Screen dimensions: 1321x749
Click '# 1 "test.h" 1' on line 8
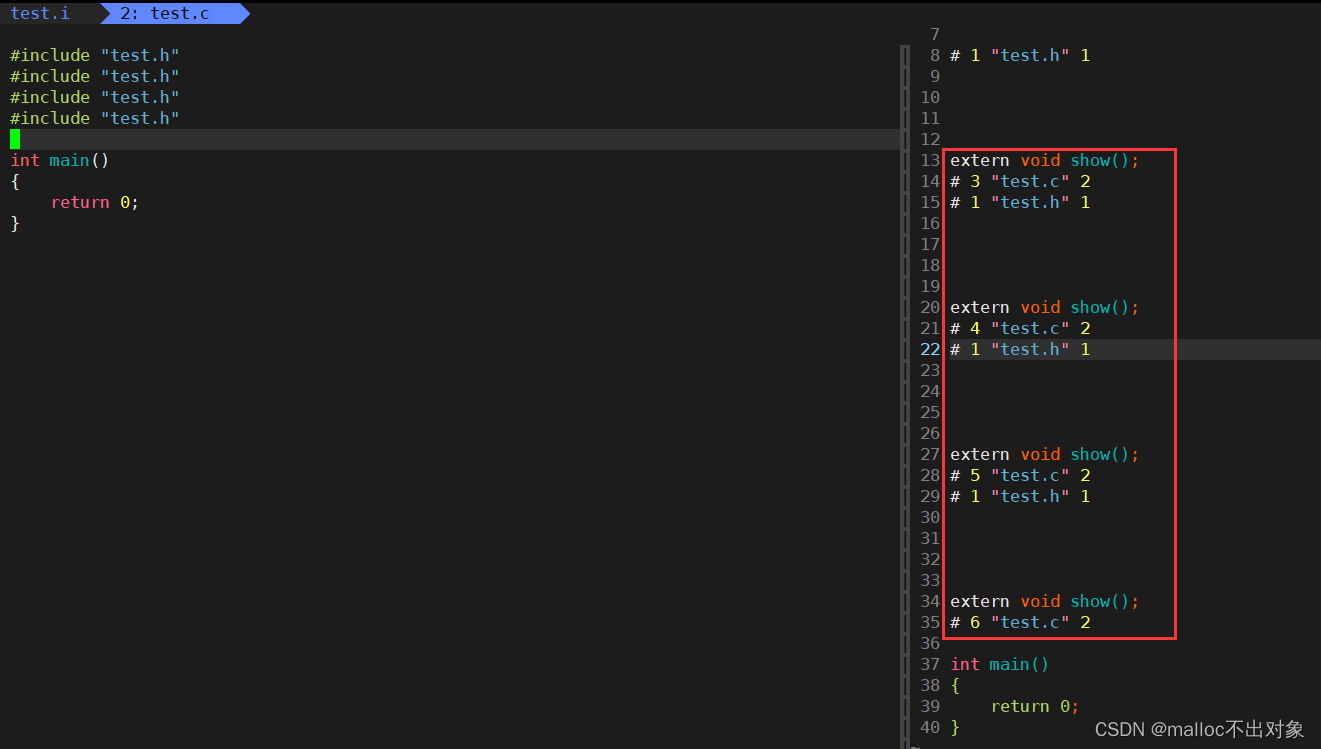(1020, 55)
